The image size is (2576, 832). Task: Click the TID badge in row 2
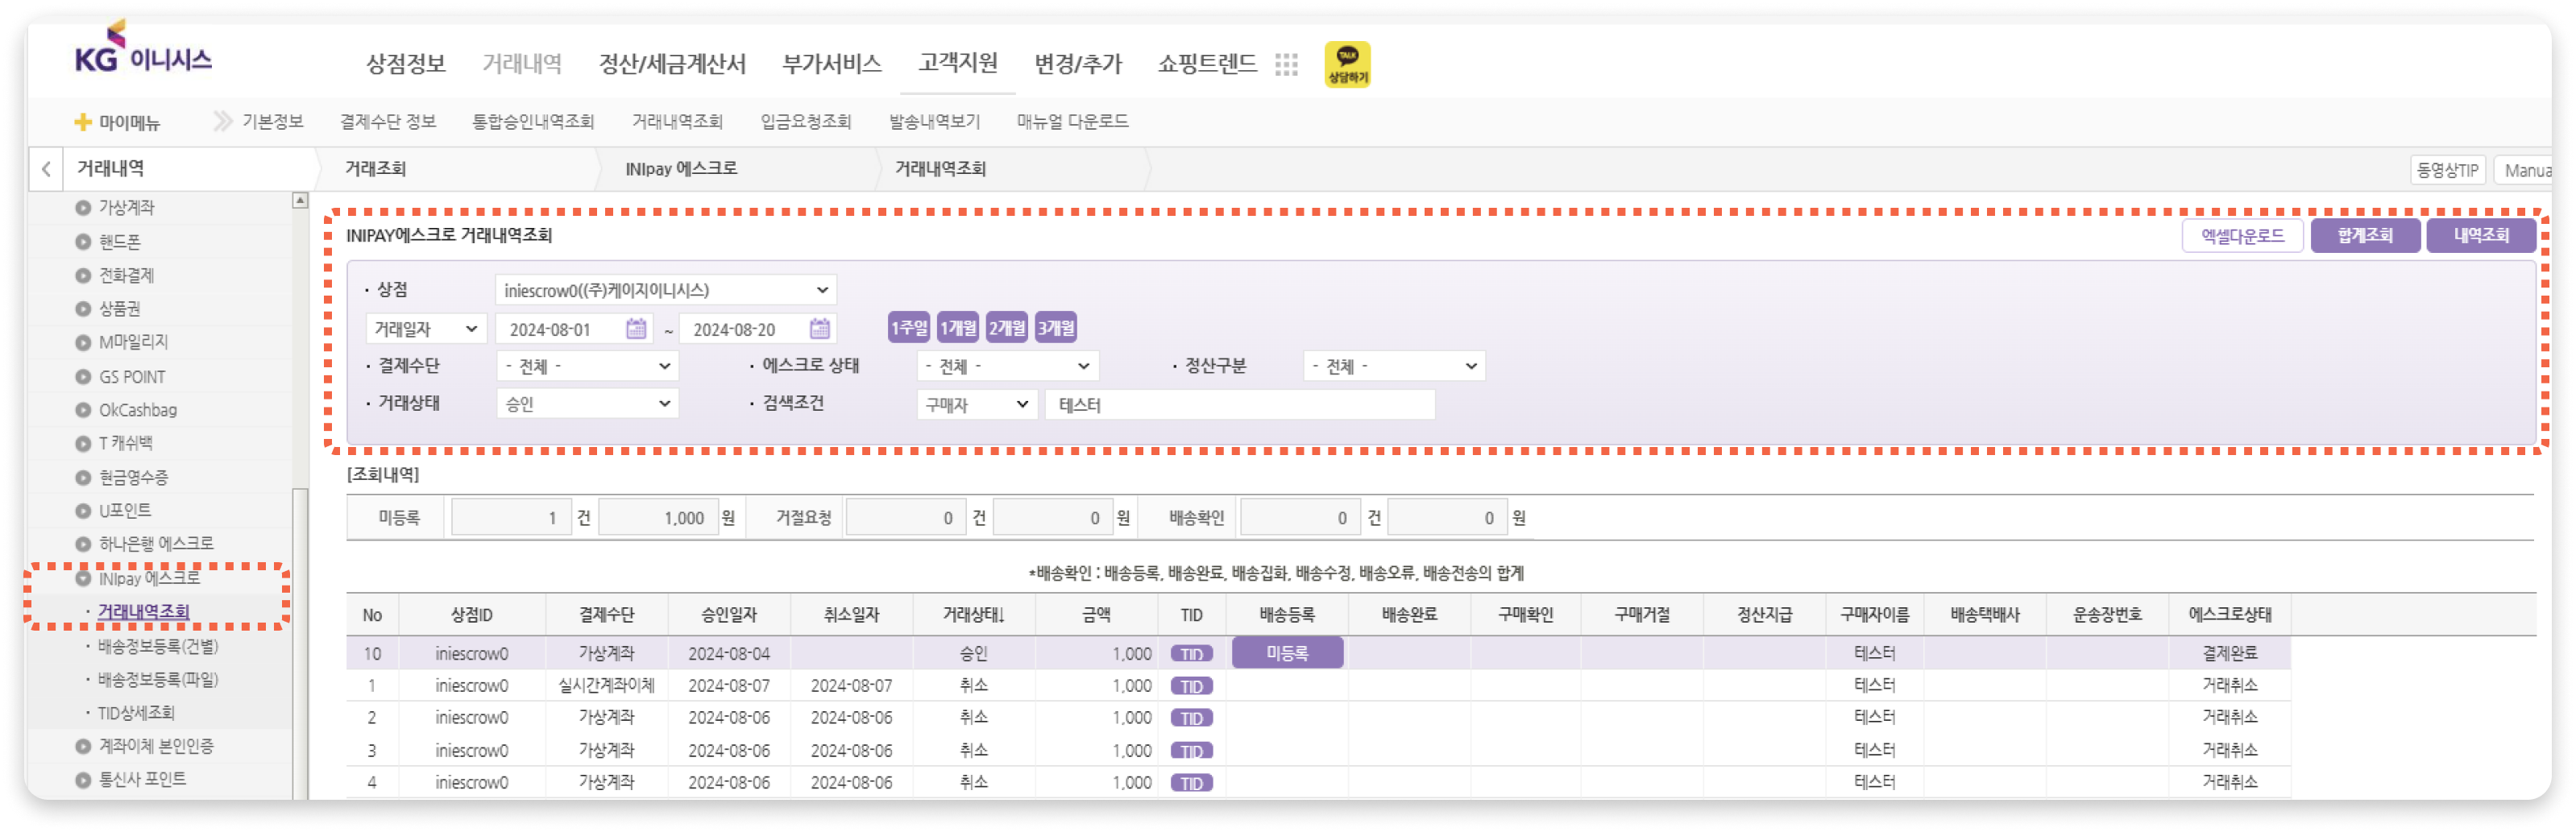pyautogui.click(x=1191, y=718)
